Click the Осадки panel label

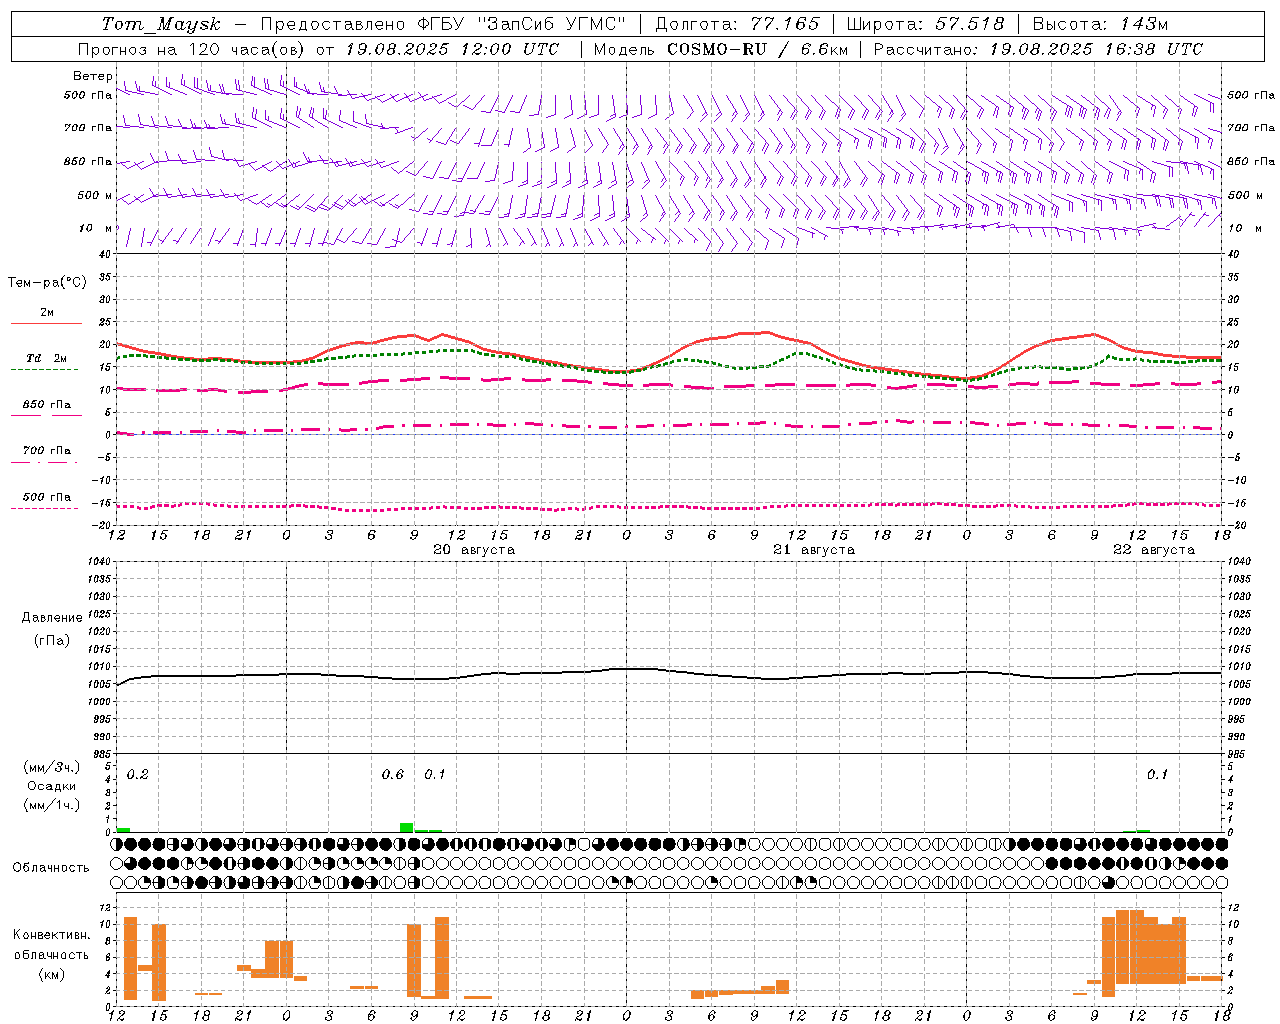click(x=52, y=786)
